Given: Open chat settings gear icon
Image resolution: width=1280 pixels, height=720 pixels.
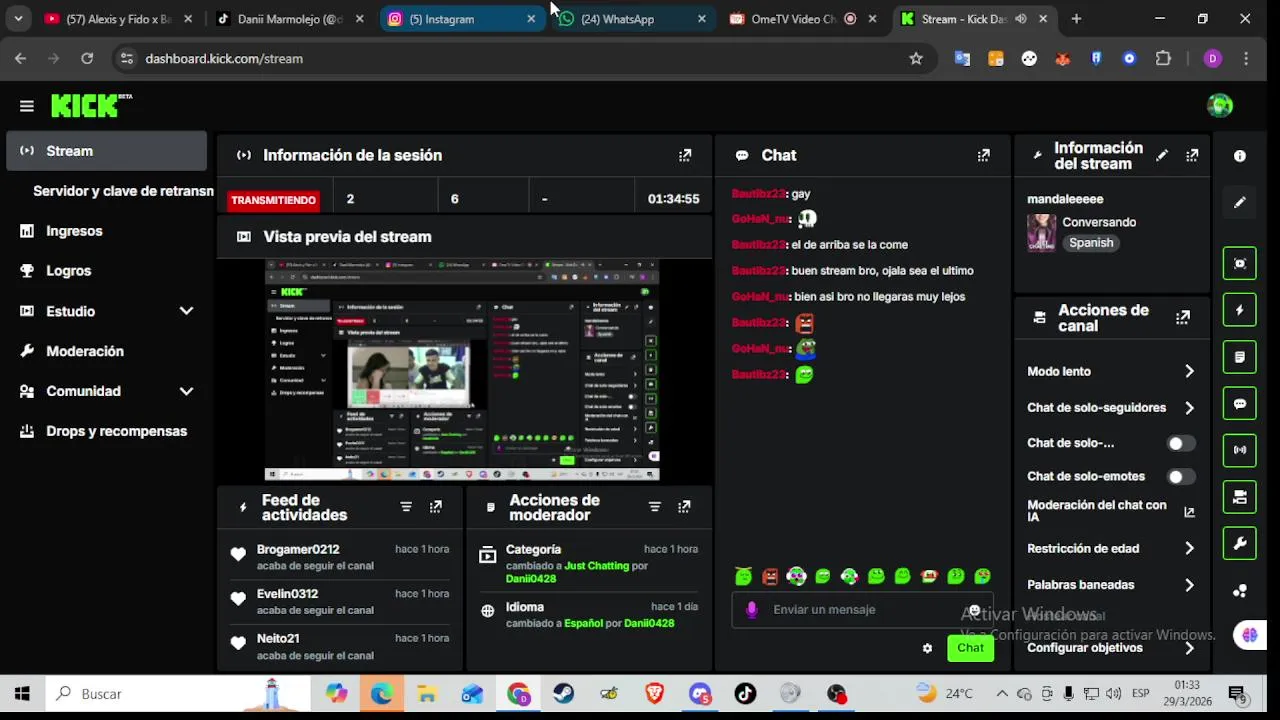Looking at the screenshot, I should point(927,648).
